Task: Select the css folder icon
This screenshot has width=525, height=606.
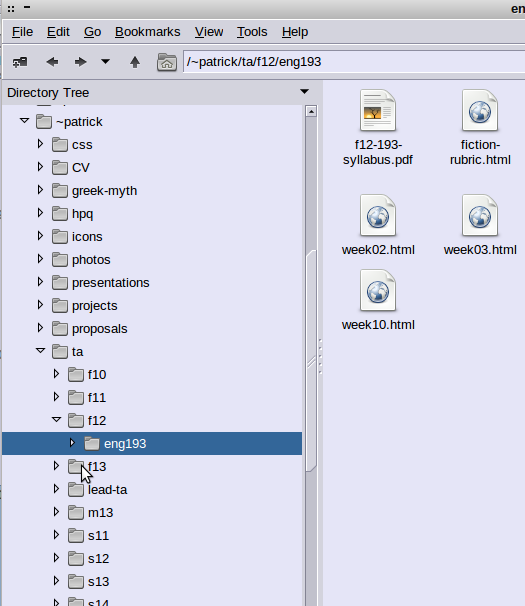Action: [x=60, y=145]
